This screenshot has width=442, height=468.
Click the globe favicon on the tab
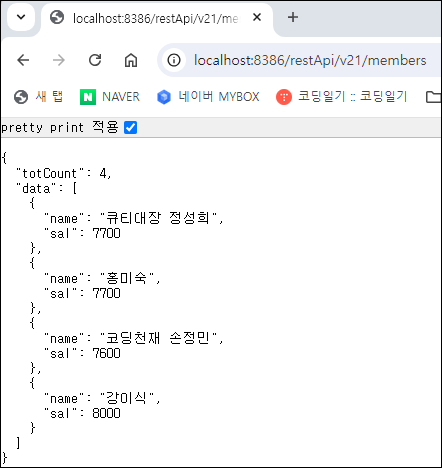click(x=57, y=17)
